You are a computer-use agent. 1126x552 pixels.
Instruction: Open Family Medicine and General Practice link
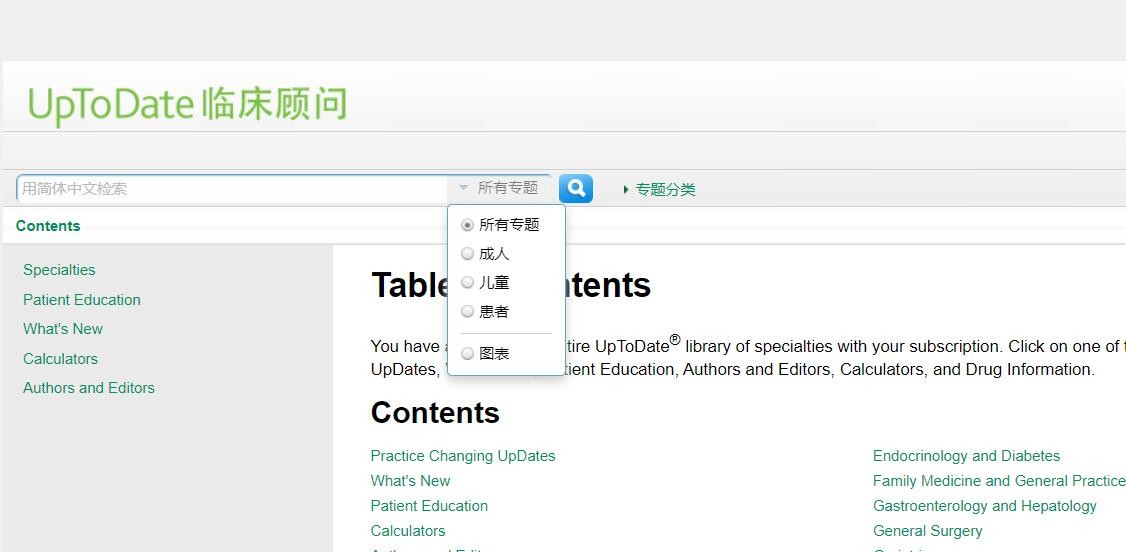(x=999, y=481)
